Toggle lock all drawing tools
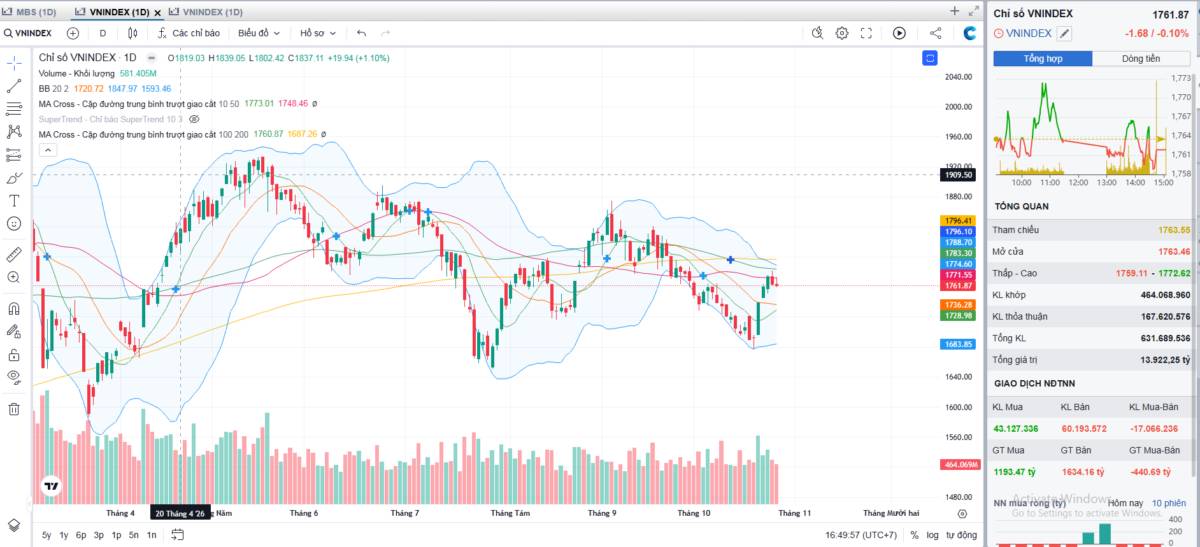 [x=14, y=354]
